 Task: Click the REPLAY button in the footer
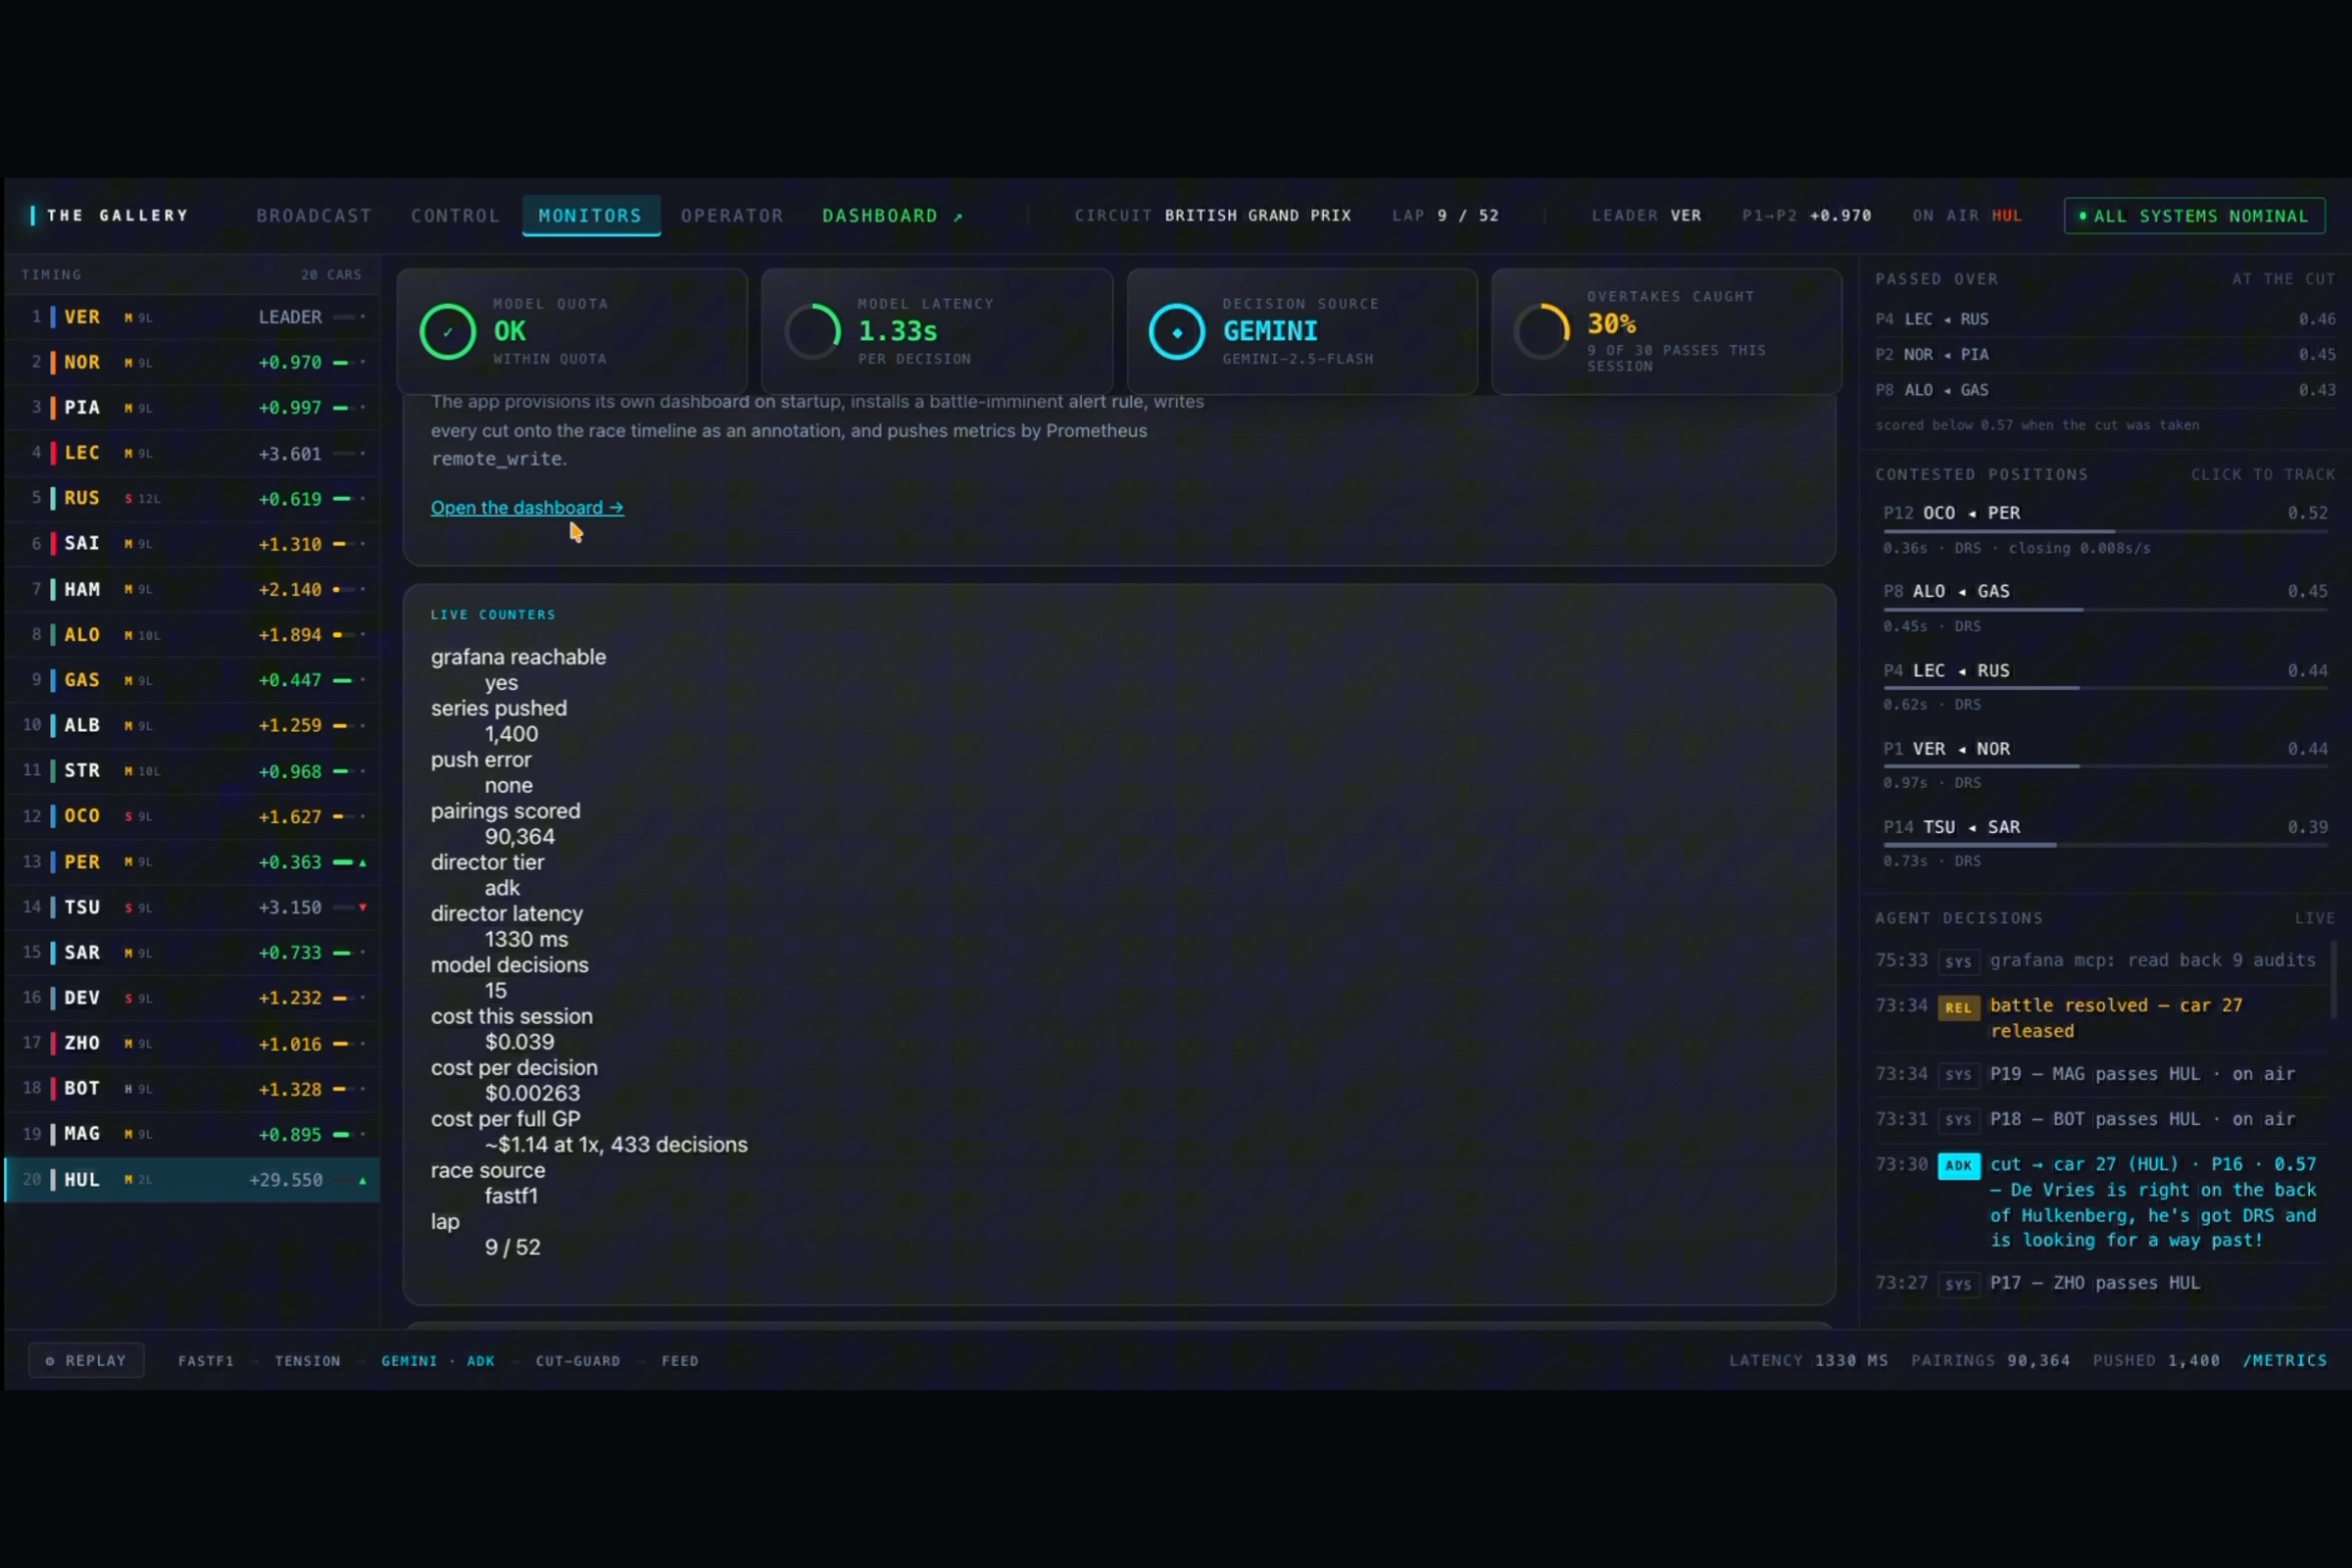[x=86, y=1360]
